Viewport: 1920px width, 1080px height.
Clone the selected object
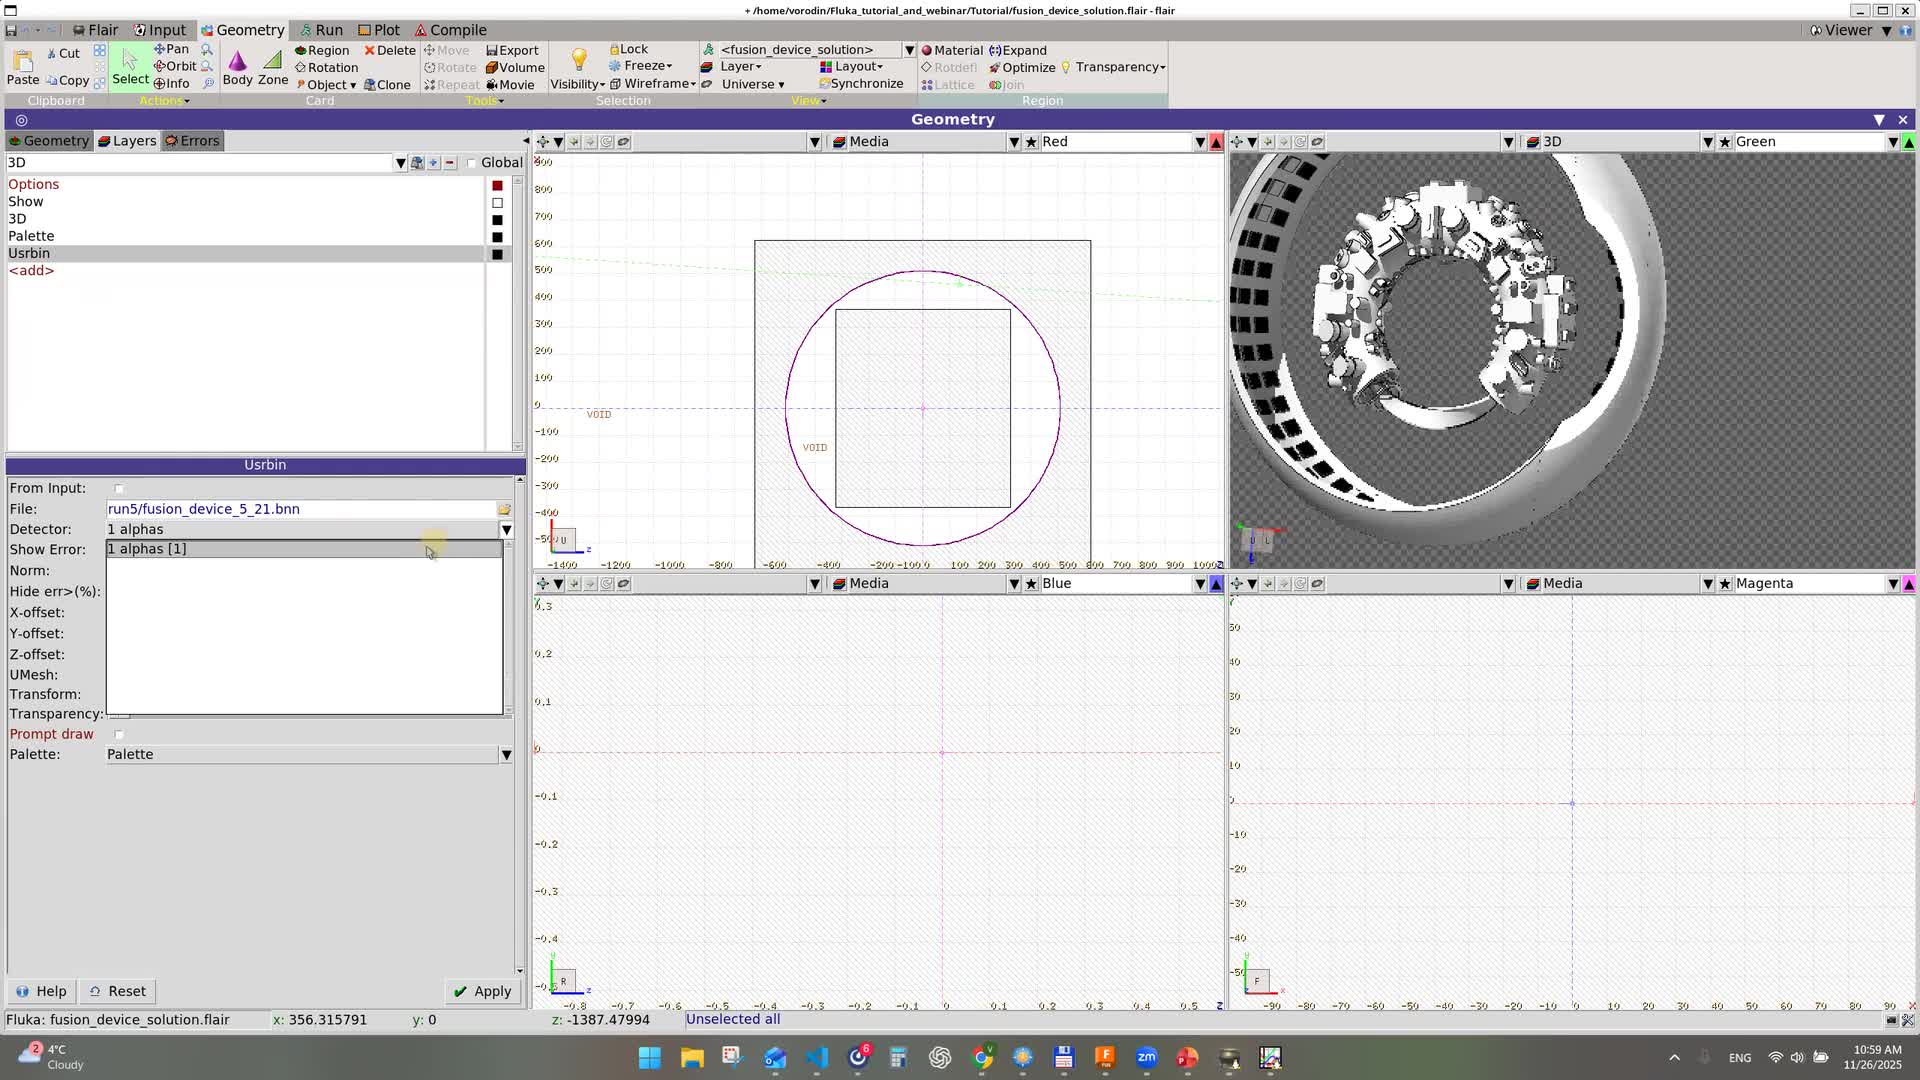(387, 85)
